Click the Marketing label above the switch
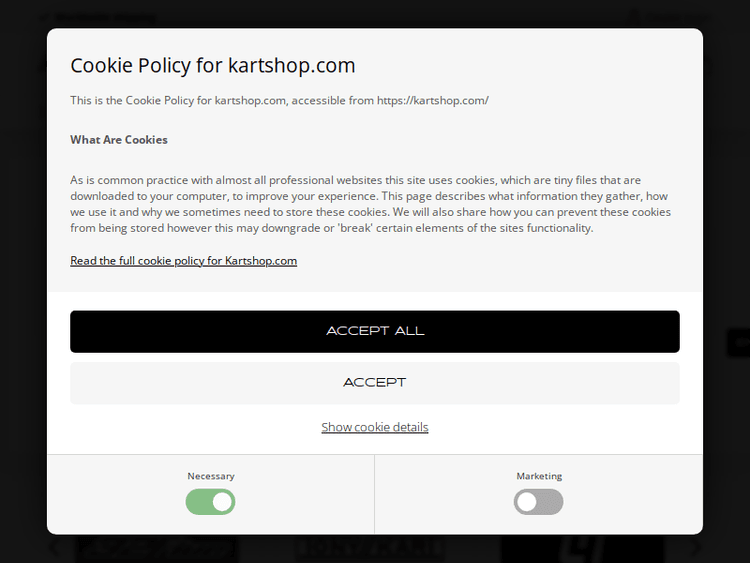The width and height of the screenshot is (750, 563). click(x=539, y=476)
